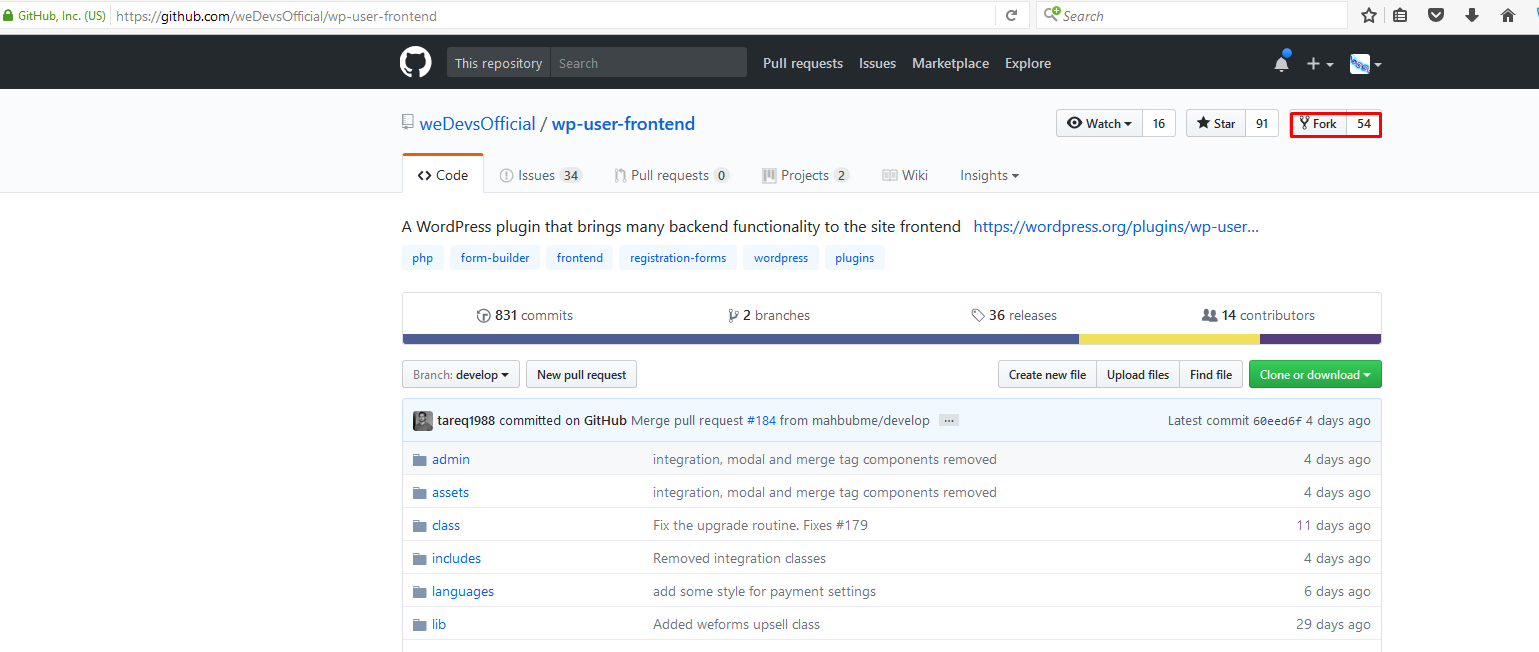Go to the browser home icon
The height and width of the screenshot is (652, 1539).
[x=1508, y=16]
